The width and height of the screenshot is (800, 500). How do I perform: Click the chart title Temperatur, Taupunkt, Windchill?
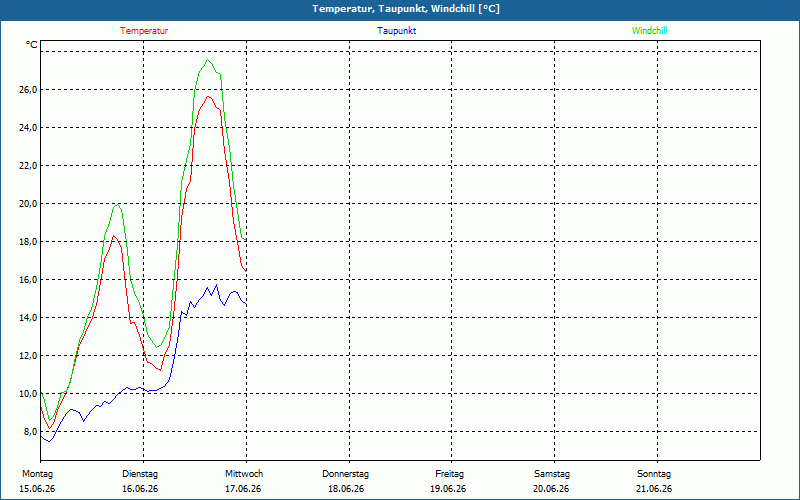pos(406,9)
